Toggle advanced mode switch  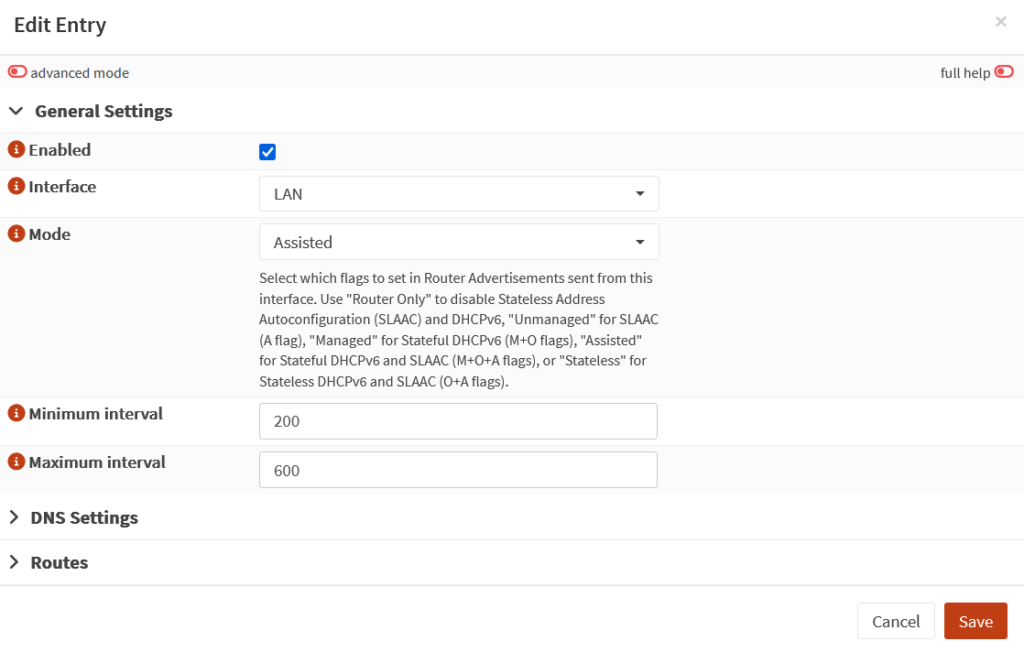pyautogui.click(x=18, y=72)
